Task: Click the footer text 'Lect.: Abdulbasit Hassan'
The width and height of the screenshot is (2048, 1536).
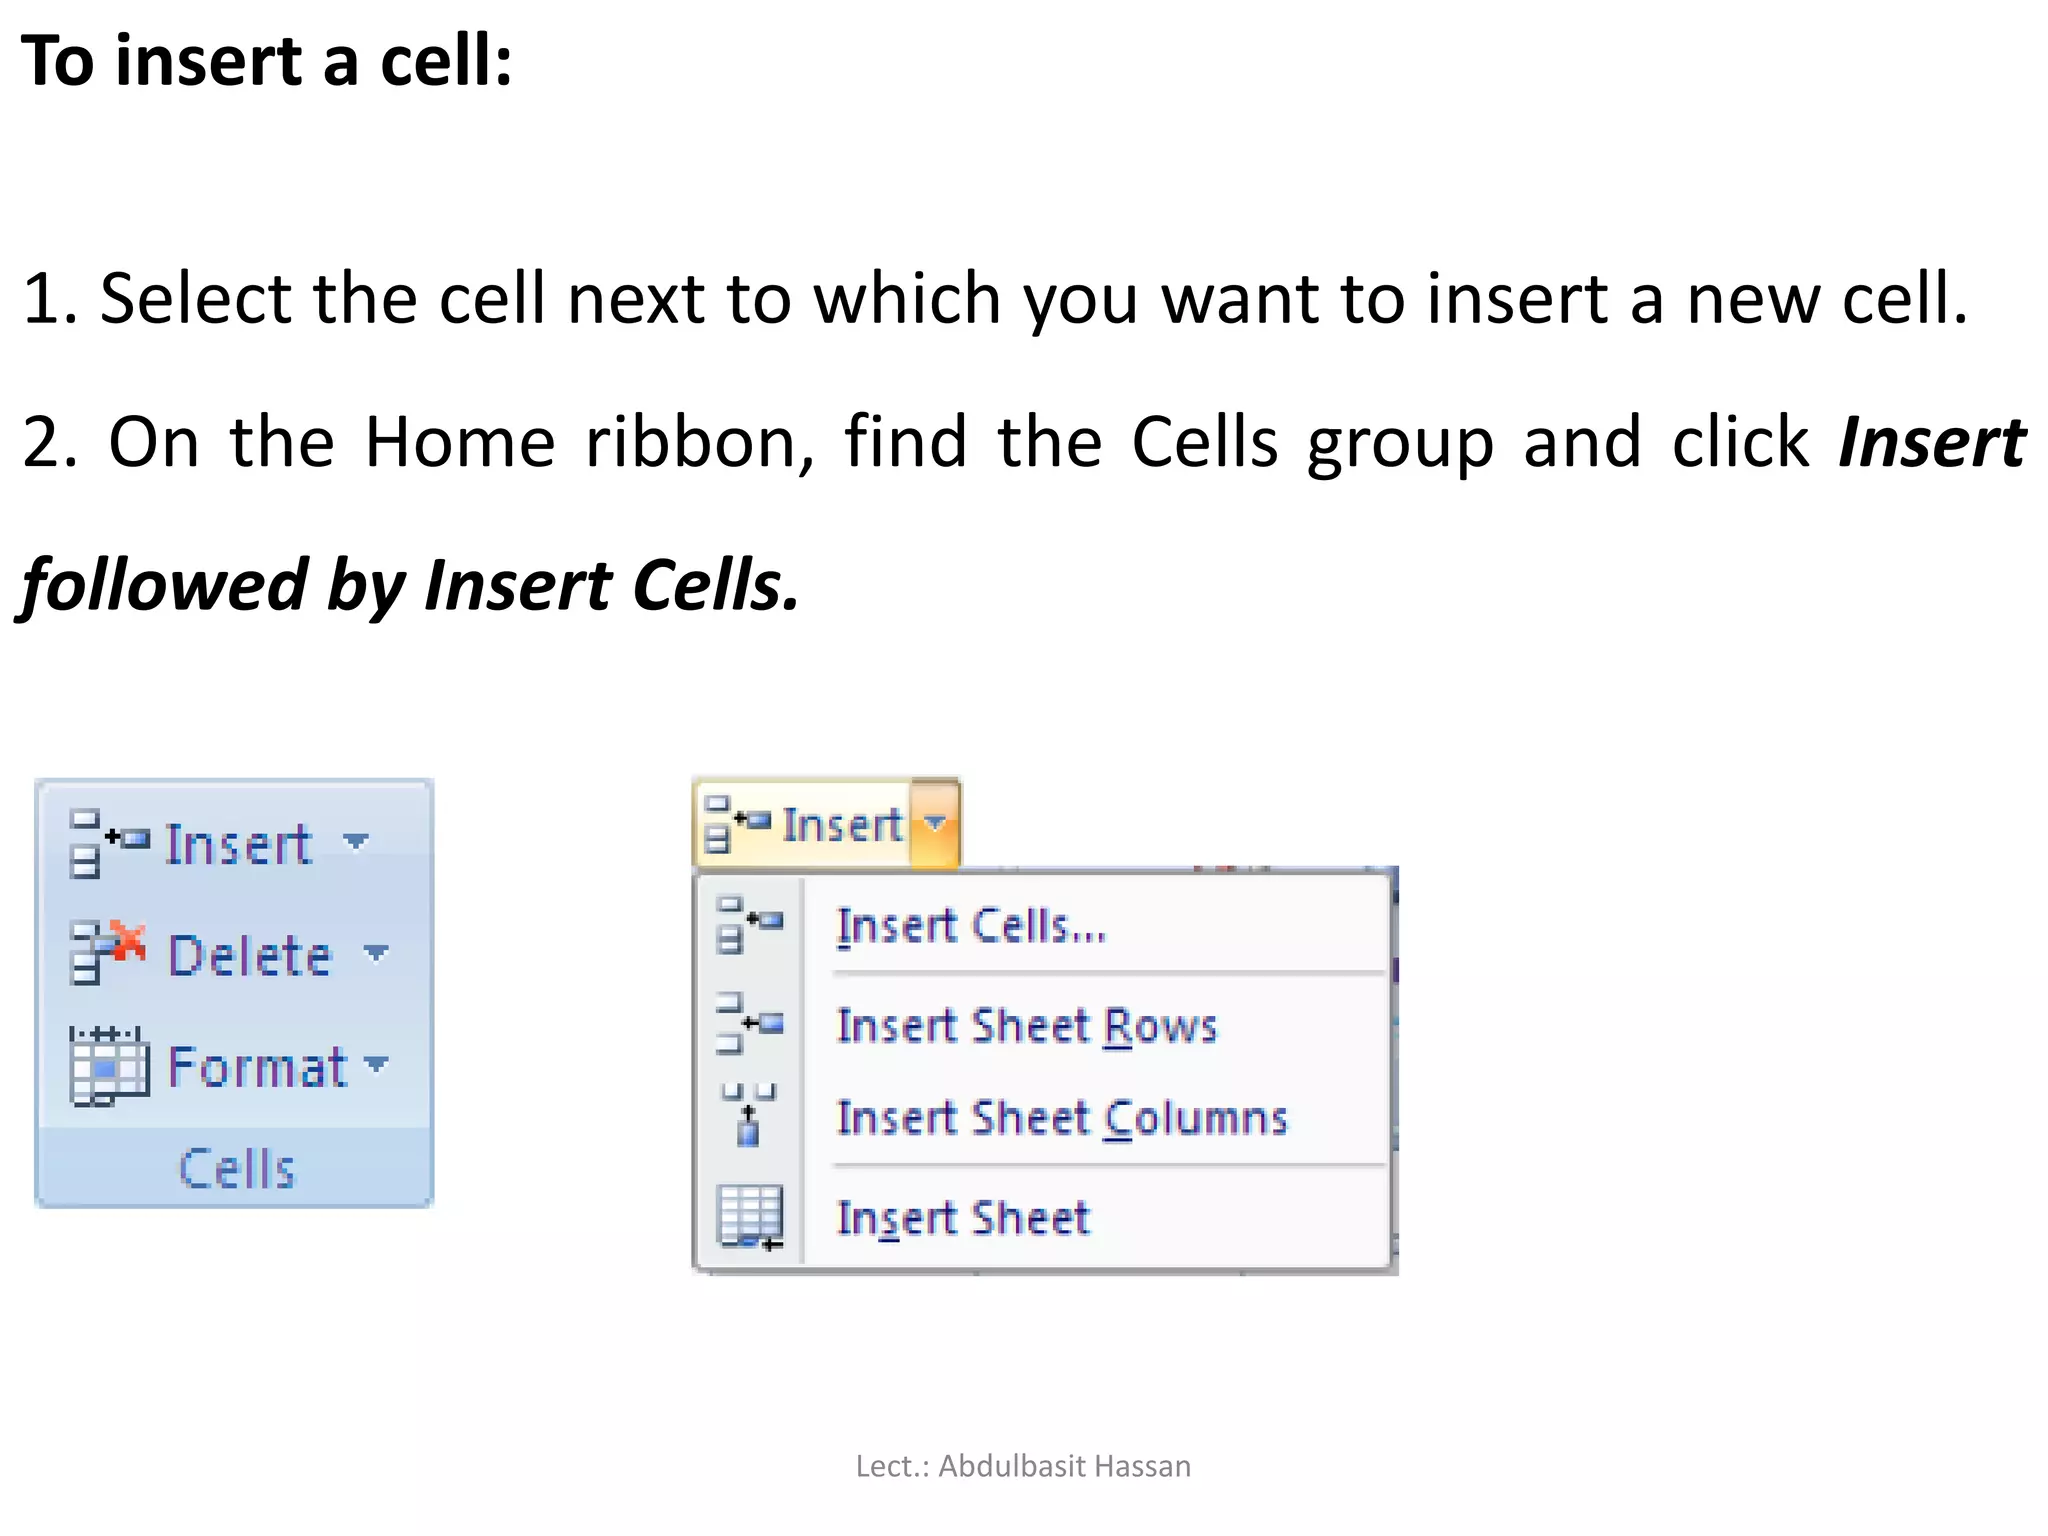Action: pyautogui.click(x=1023, y=1466)
